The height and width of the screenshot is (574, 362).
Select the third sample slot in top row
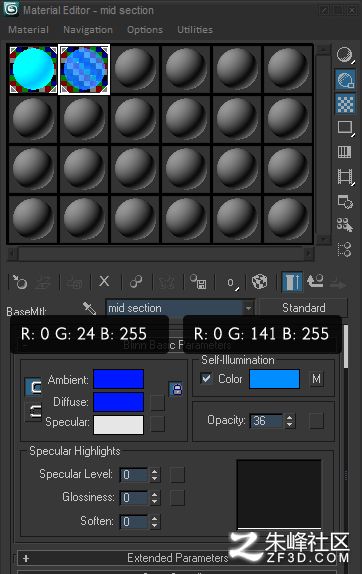135,69
